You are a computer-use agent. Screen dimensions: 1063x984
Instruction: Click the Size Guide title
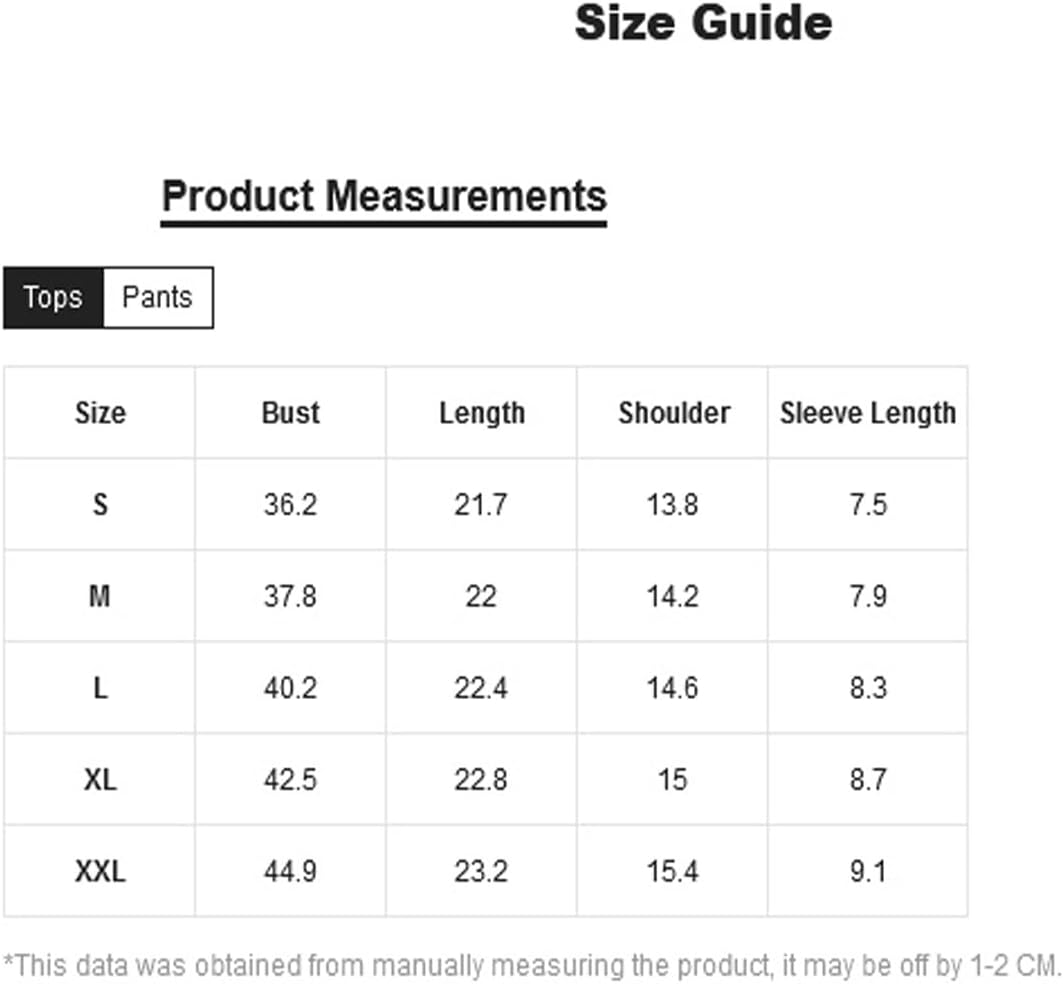click(x=703, y=23)
